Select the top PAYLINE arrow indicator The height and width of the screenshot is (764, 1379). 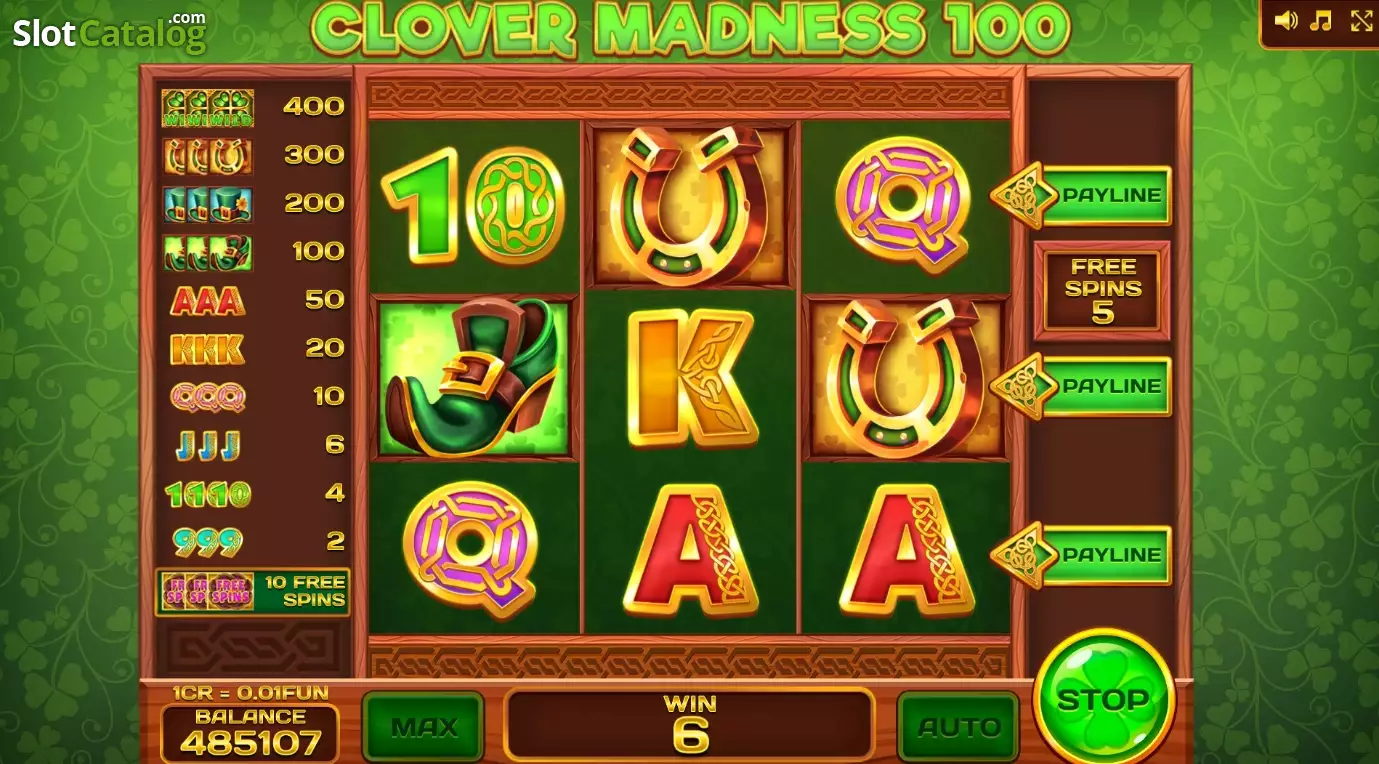click(1081, 195)
